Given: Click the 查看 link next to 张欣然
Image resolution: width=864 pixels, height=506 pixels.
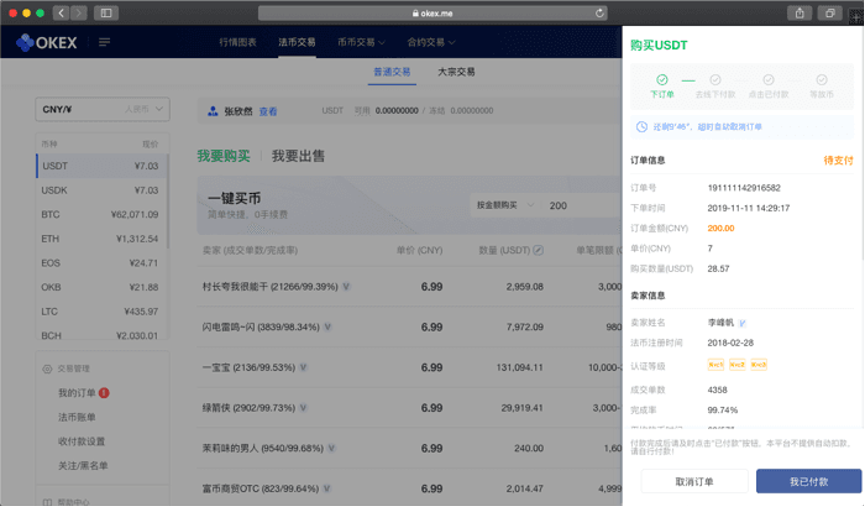Looking at the screenshot, I should [x=268, y=111].
